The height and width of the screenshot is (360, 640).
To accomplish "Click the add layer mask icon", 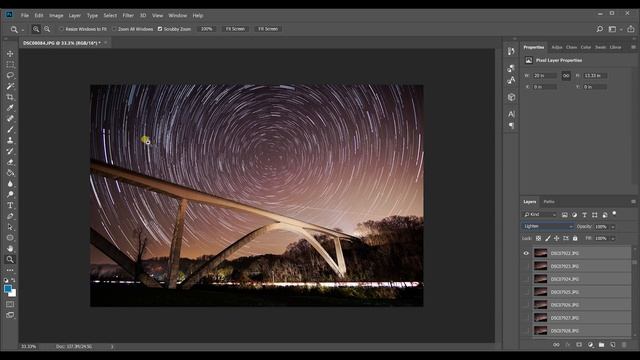I will click(x=579, y=345).
